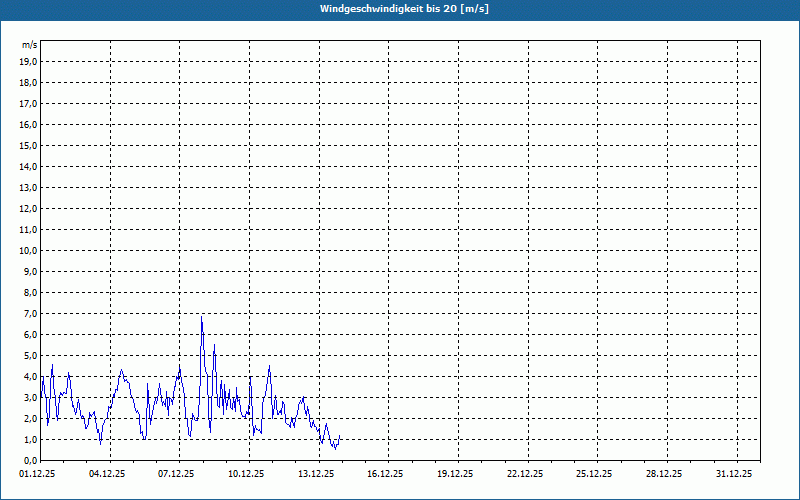Viewport: 800px width, 500px height.
Task: Click the 7,0 y-axis value label
Action: coord(29,313)
